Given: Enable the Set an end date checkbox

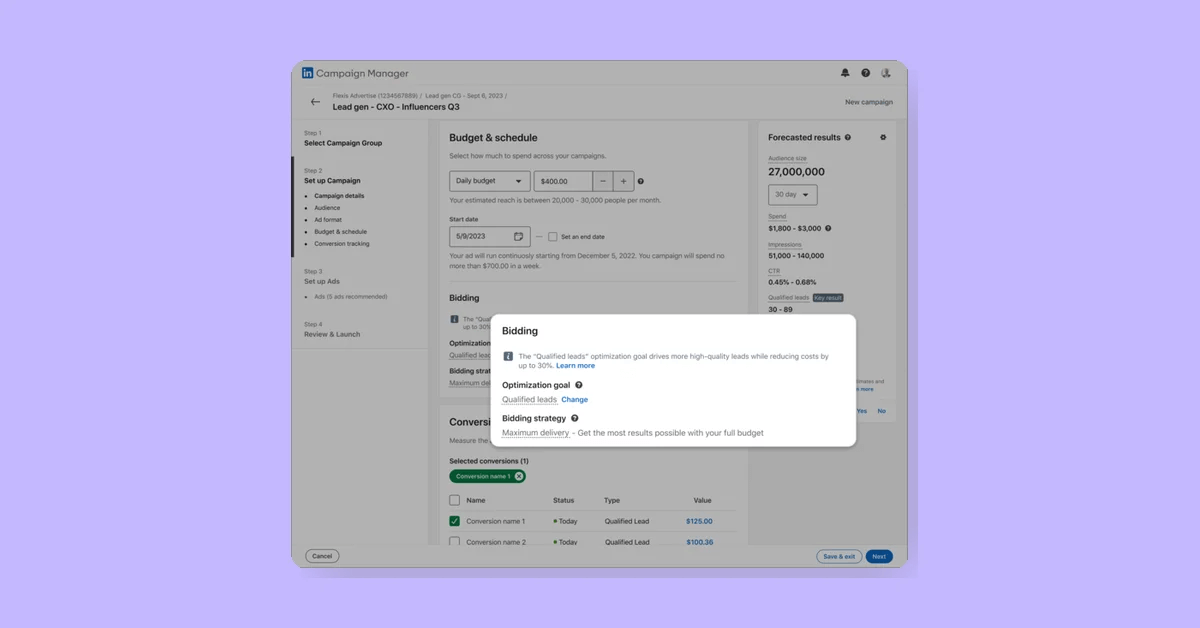Looking at the screenshot, I should coord(553,236).
